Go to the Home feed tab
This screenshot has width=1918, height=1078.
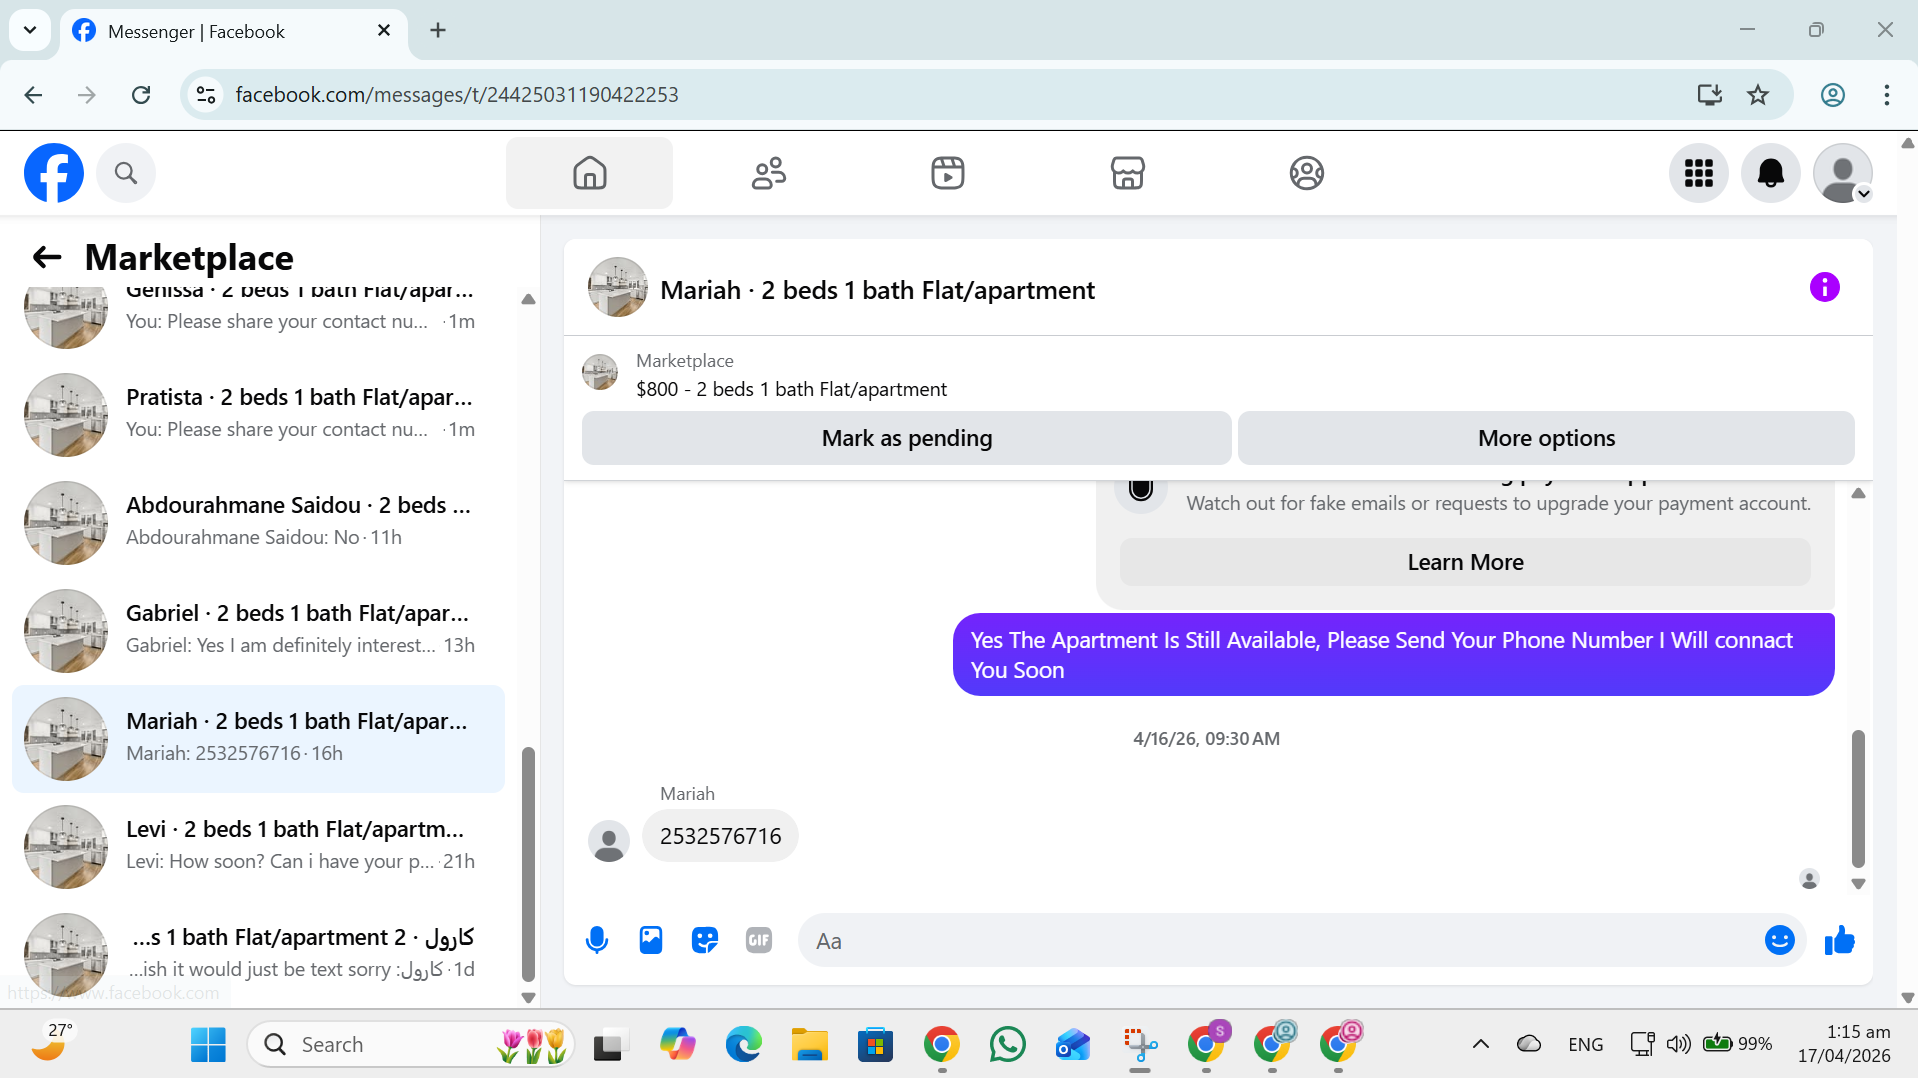(x=589, y=173)
